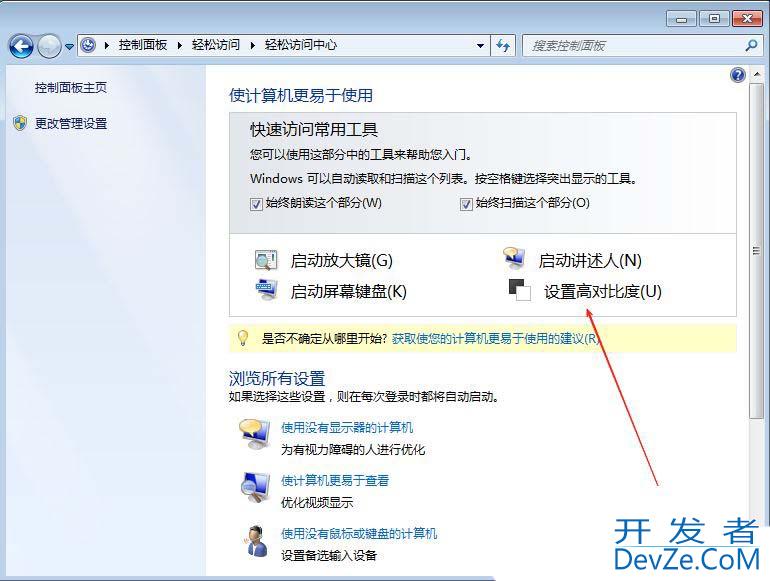Viewport: 770px width, 581px height.
Task: Open 获取使您的计算机更易于使用的建议 link
Action: (x=496, y=338)
